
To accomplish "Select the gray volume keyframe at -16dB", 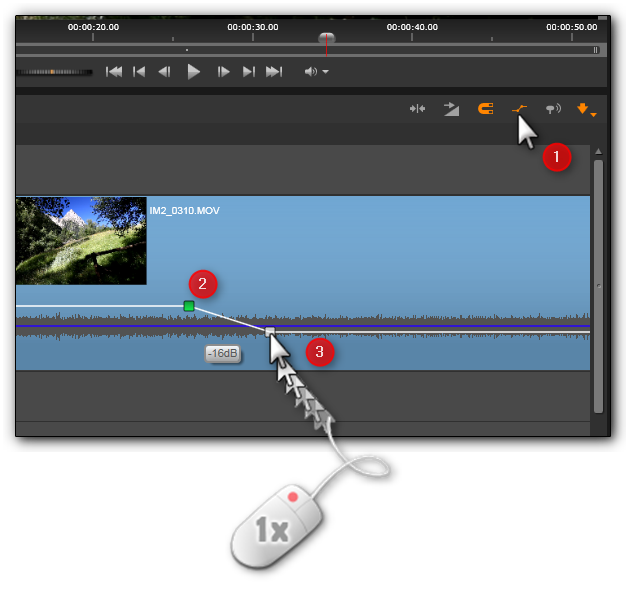I will tap(270, 331).
